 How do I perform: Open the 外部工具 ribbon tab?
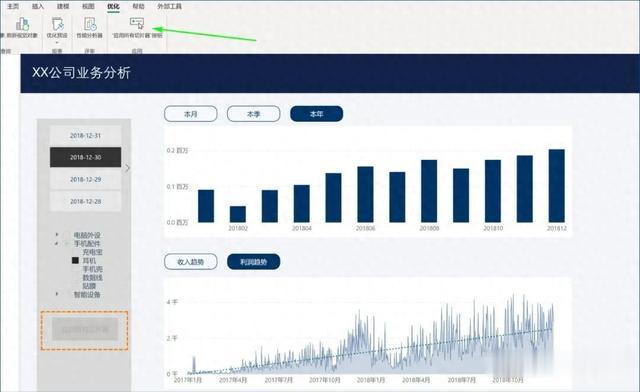pyautogui.click(x=169, y=6)
